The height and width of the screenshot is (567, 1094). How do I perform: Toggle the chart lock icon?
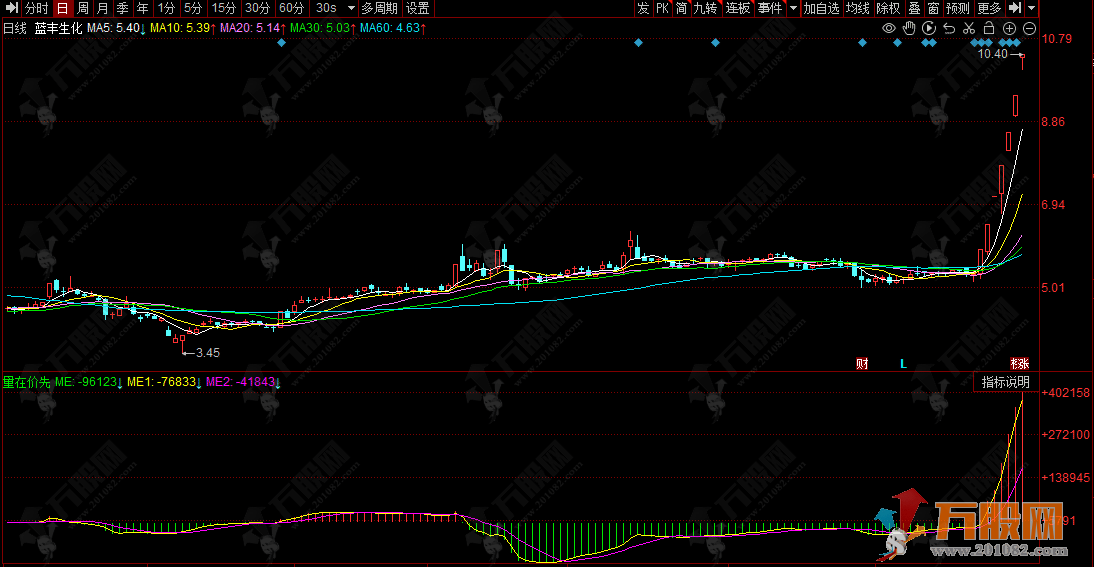point(989,28)
